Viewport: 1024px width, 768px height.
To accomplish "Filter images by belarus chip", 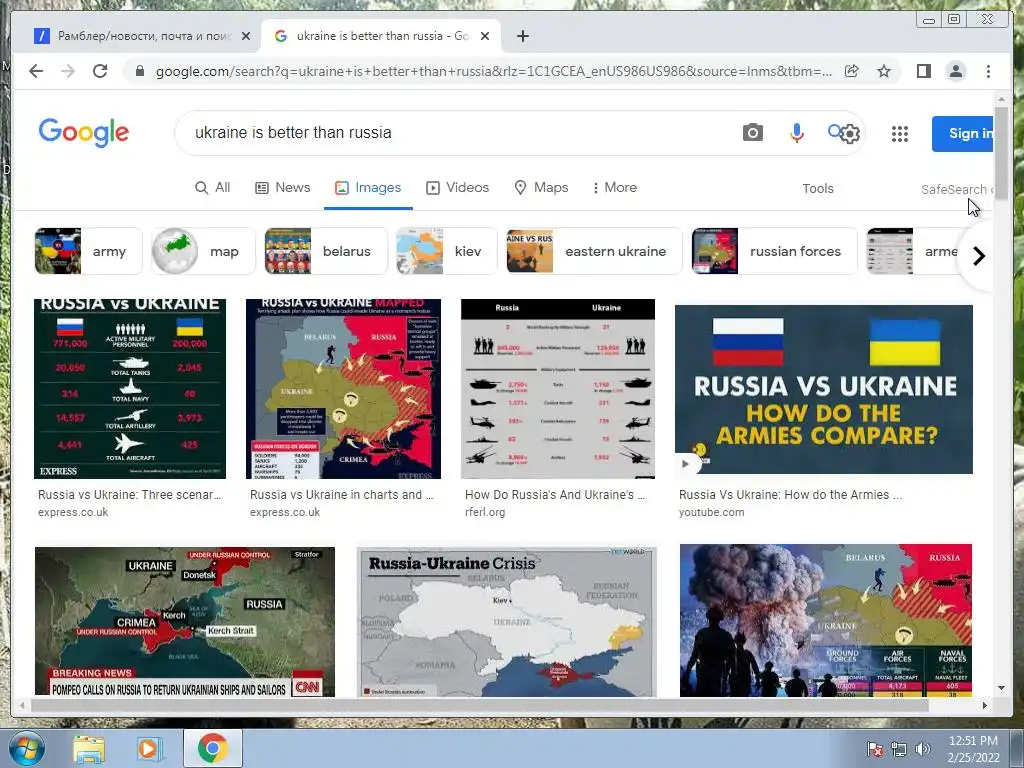I will (325, 251).
